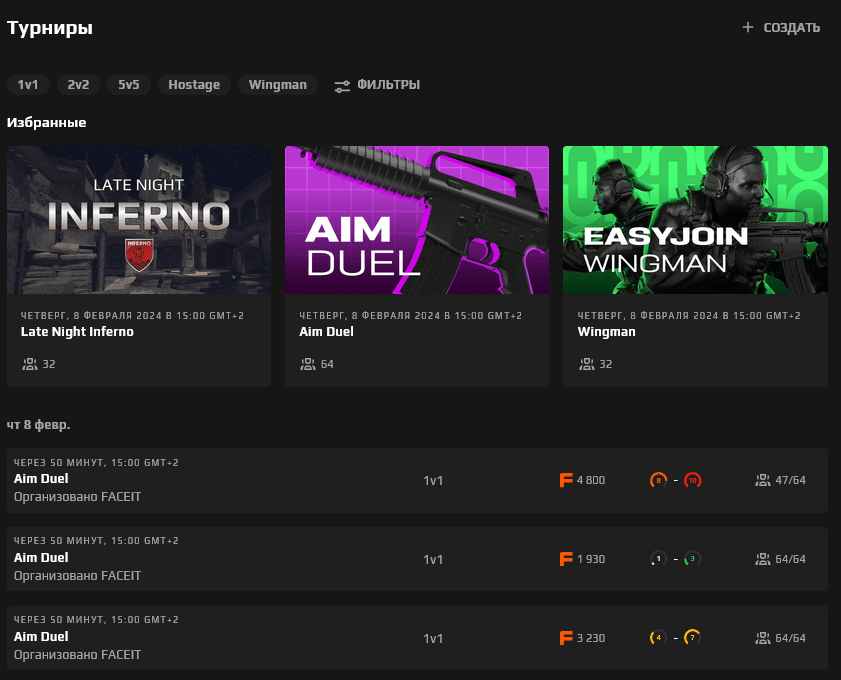Click the skill level 1 badge in second row
The width and height of the screenshot is (841, 680).
[658, 559]
